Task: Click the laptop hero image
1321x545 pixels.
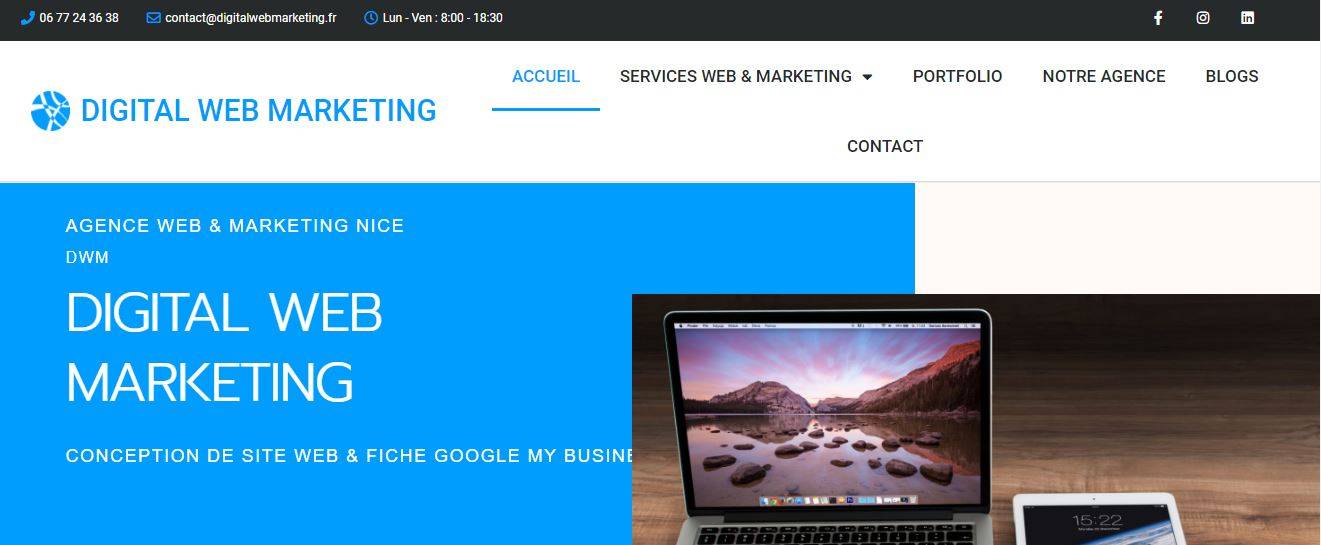Action: [976, 420]
